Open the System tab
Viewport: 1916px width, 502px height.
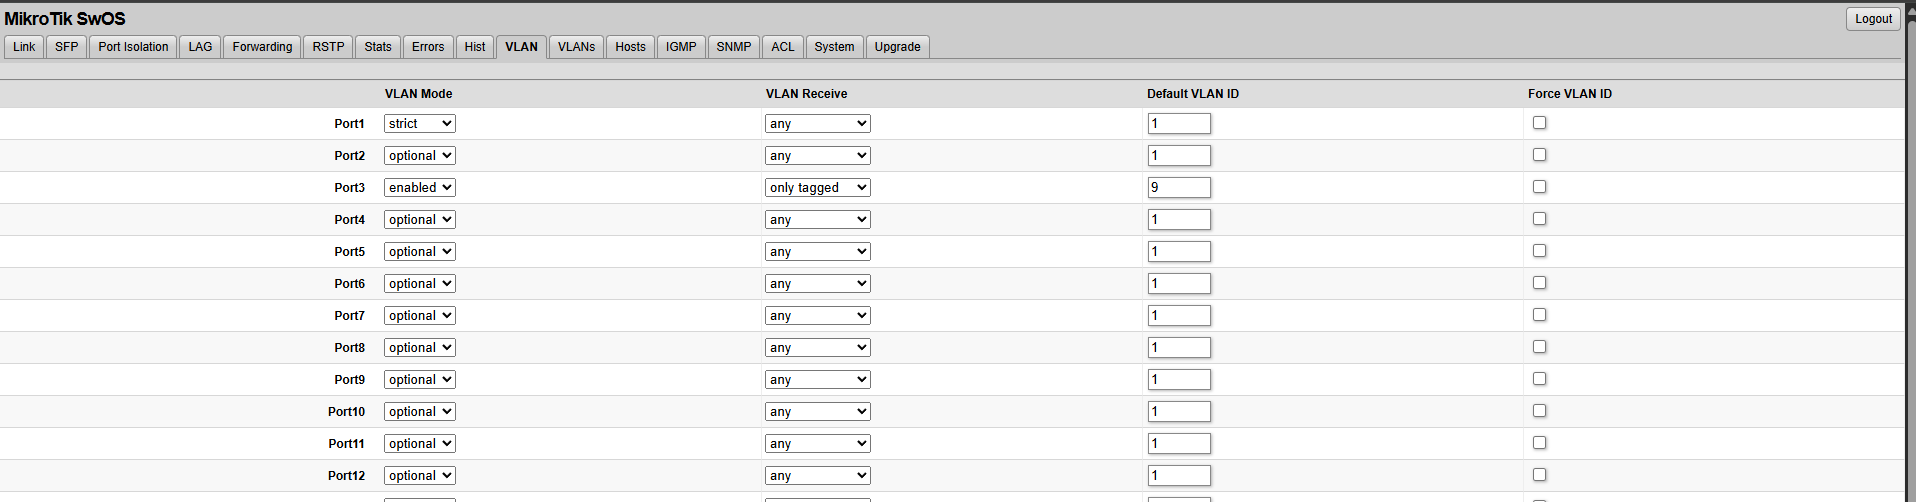tap(834, 47)
